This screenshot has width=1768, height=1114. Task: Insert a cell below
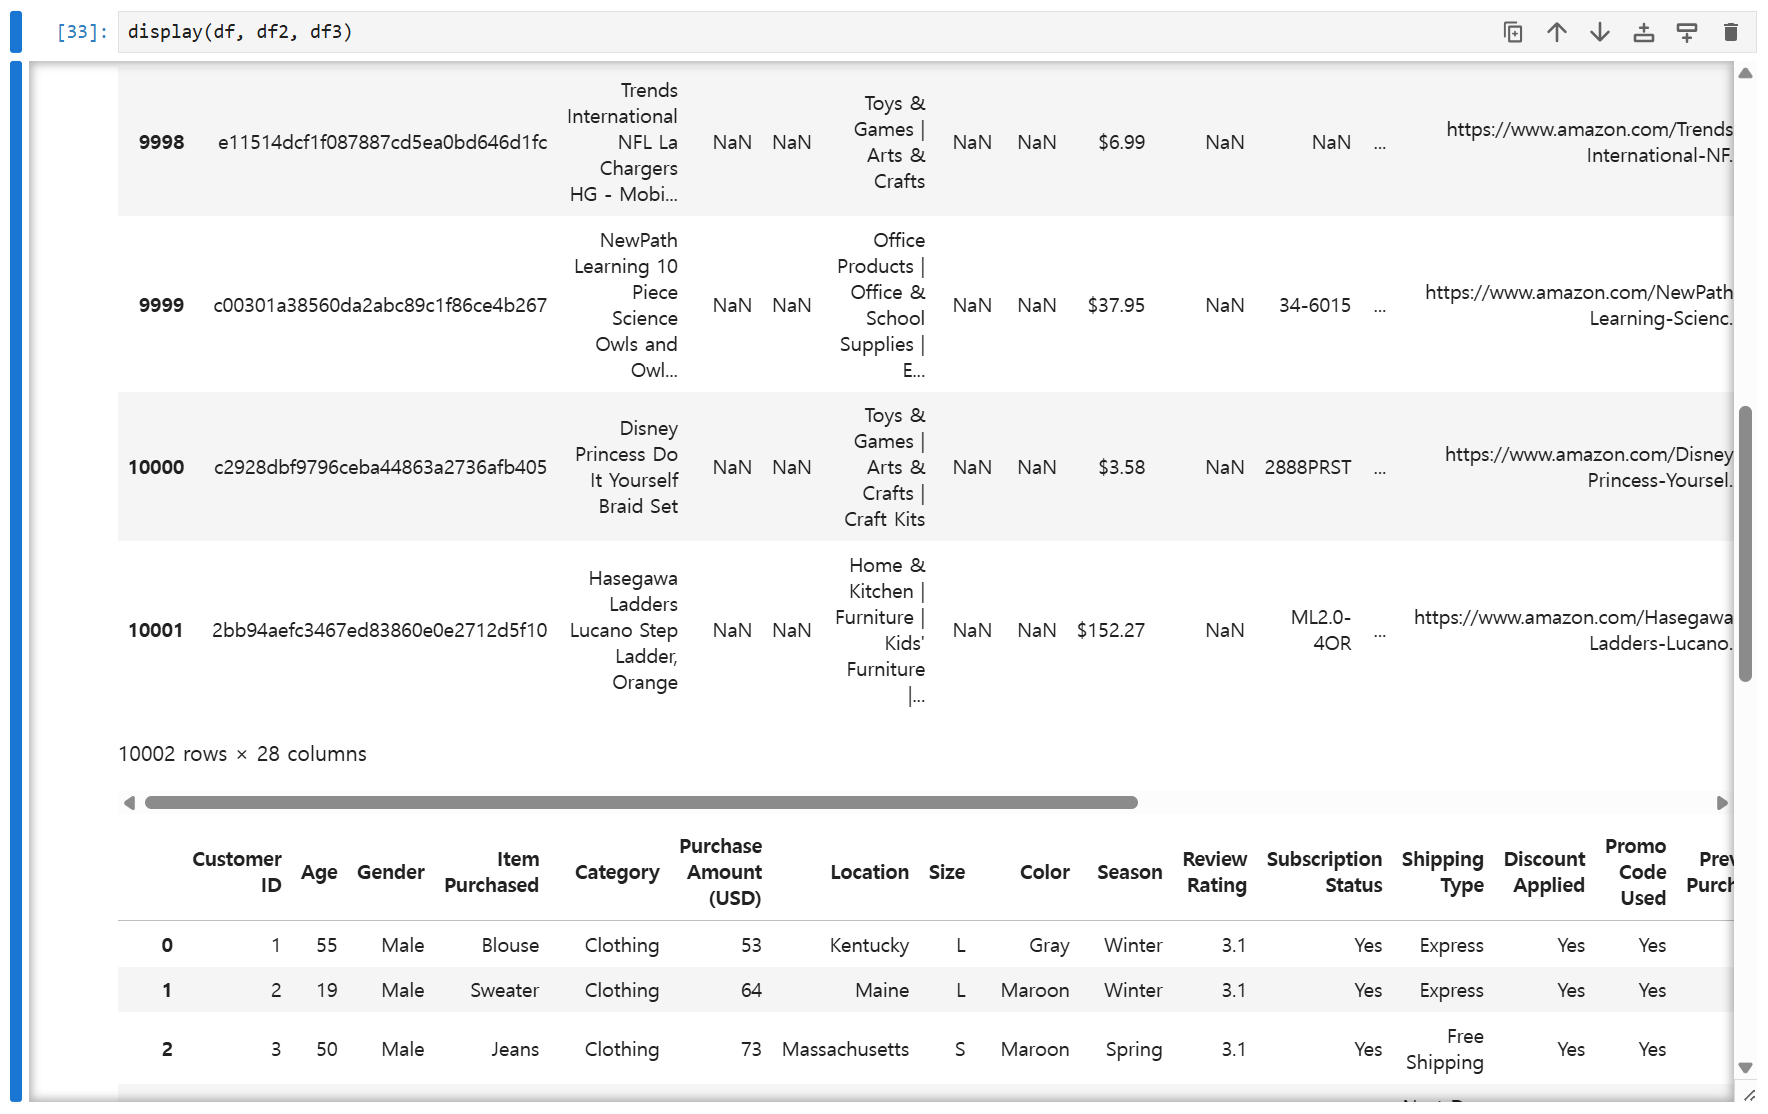(1687, 32)
